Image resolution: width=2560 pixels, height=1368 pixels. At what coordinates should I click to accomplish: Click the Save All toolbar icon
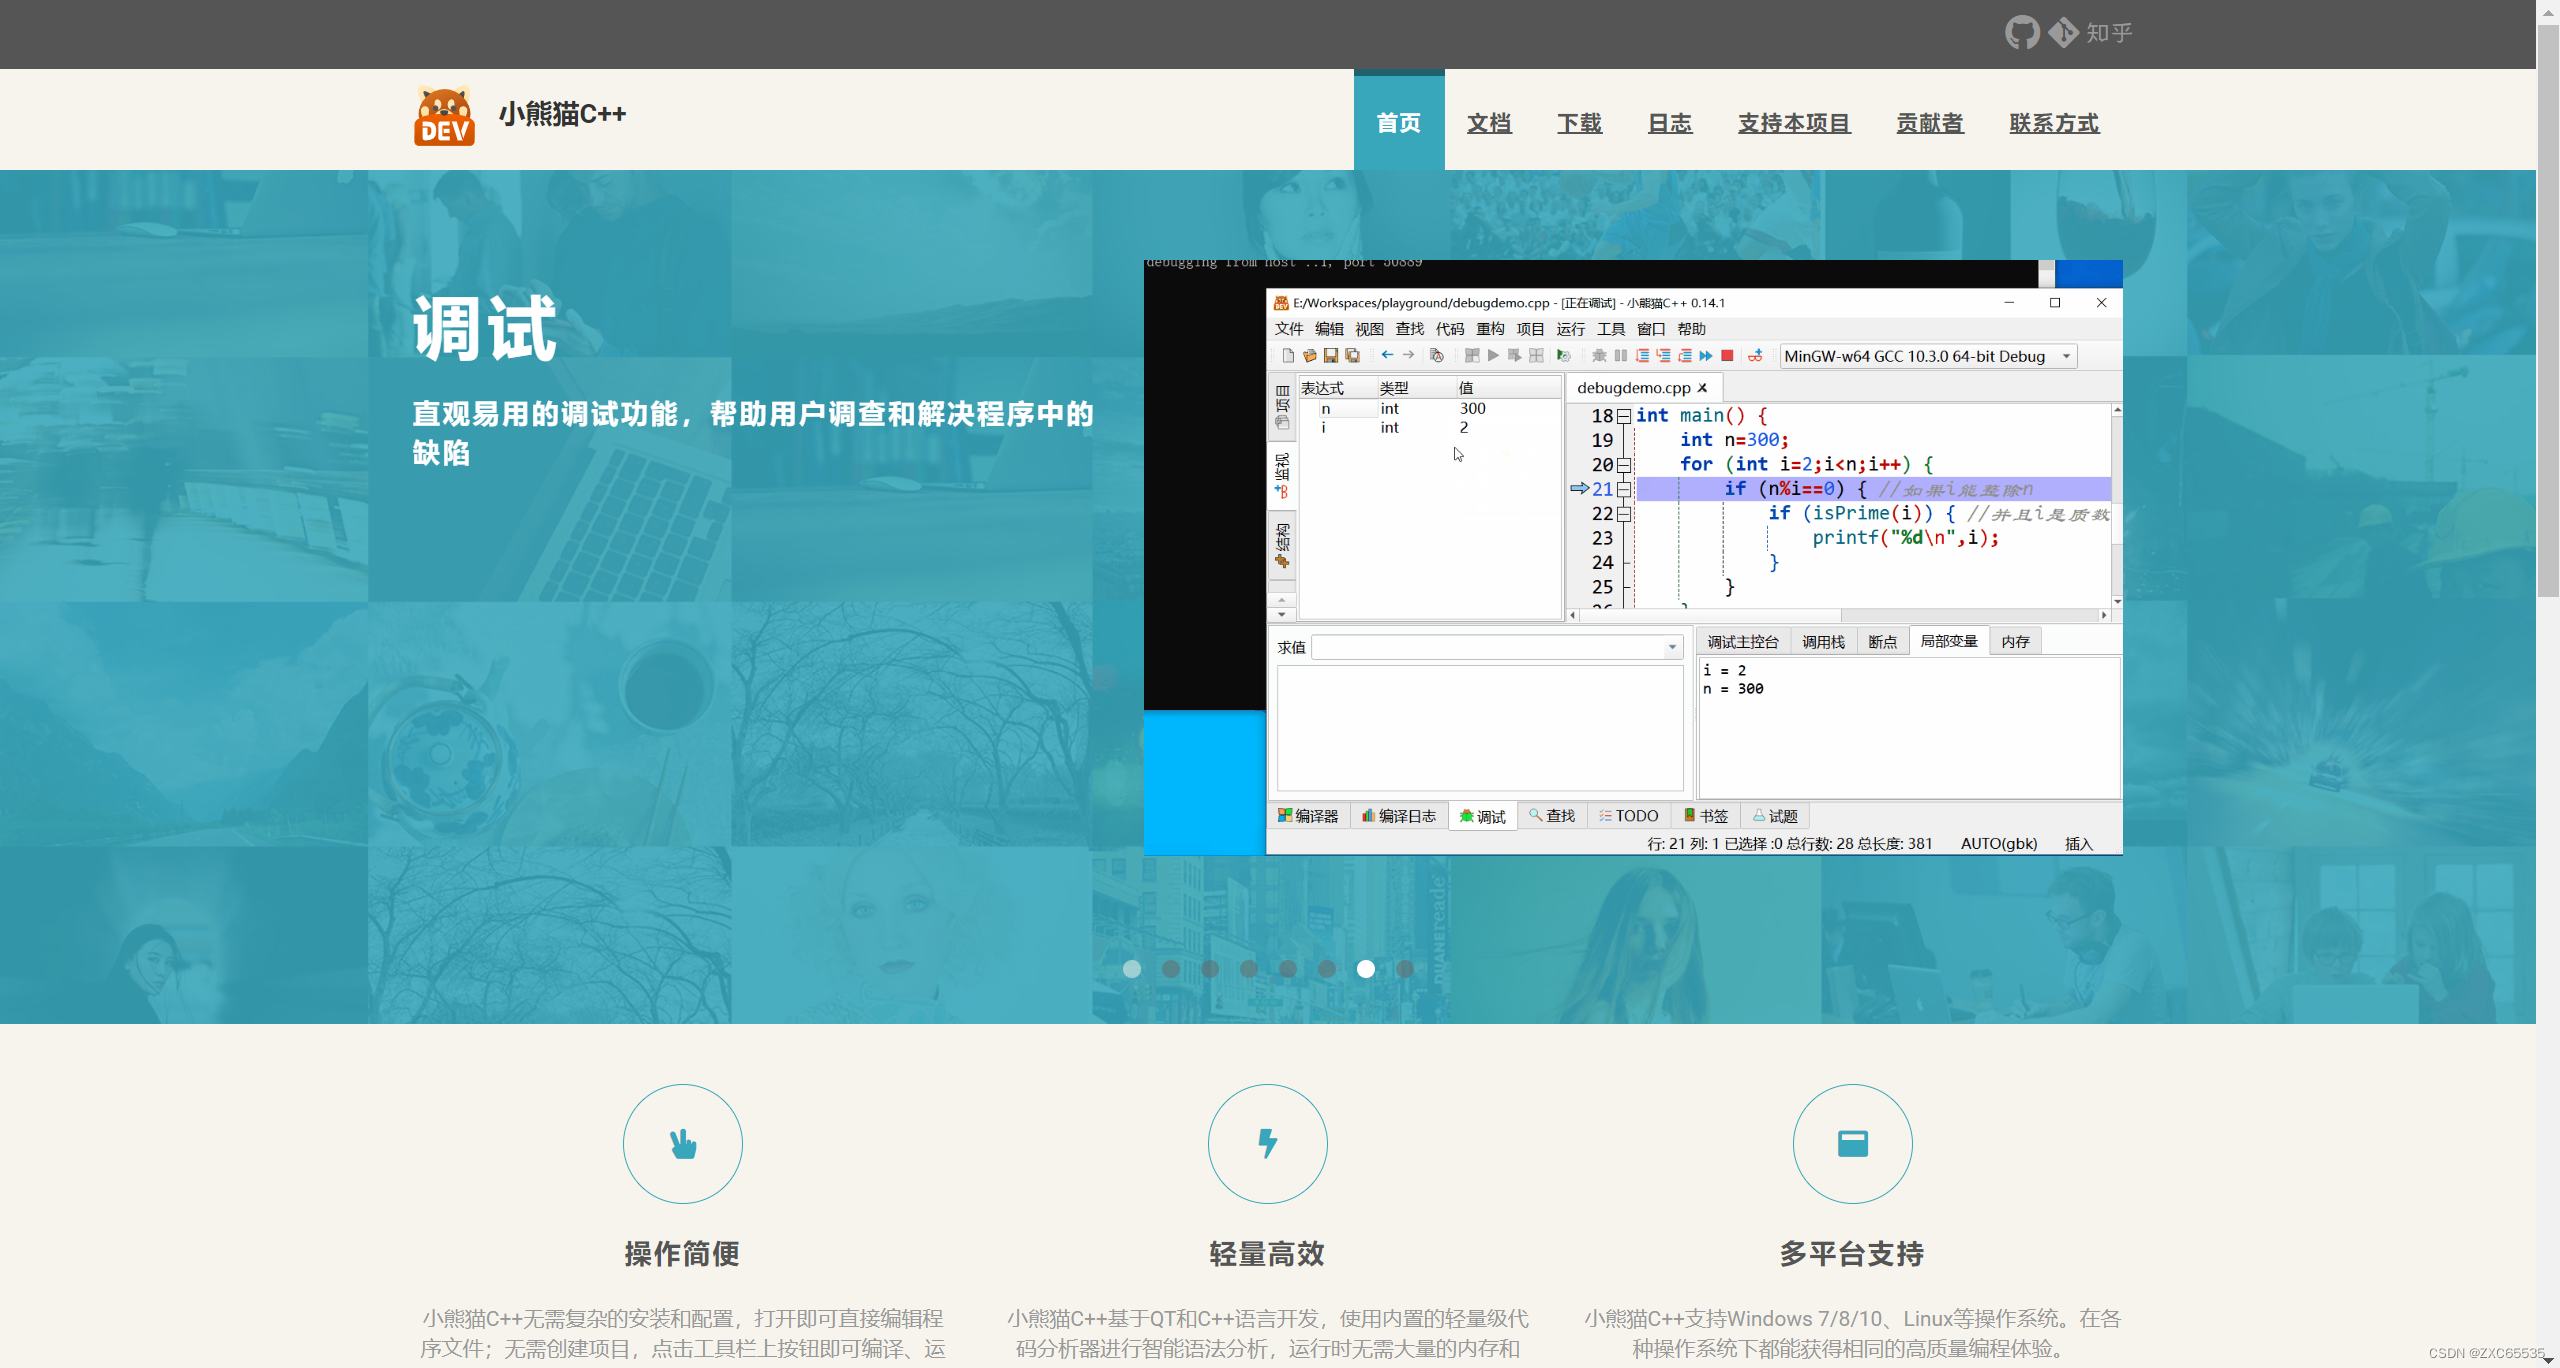coord(1353,355)
